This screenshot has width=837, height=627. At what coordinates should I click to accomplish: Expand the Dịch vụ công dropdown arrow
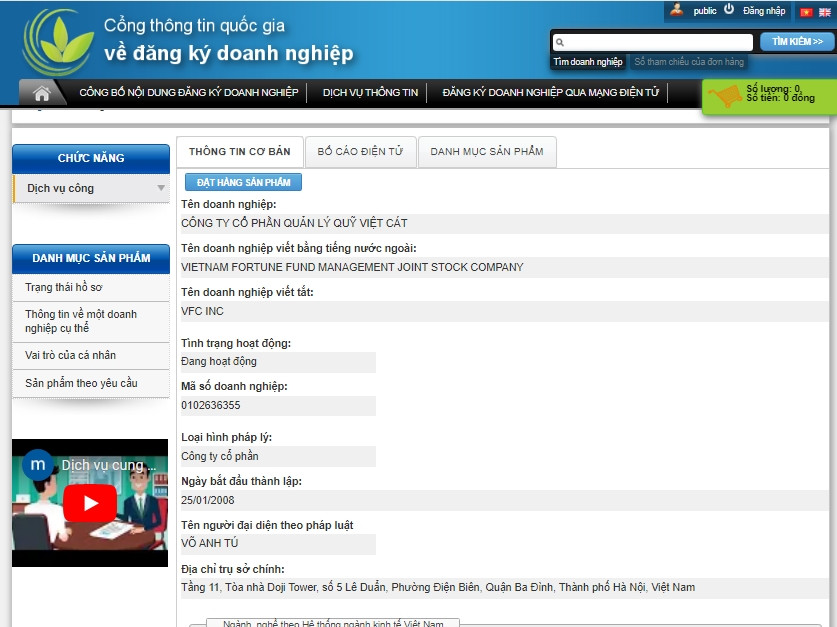(x=161, y=188)
